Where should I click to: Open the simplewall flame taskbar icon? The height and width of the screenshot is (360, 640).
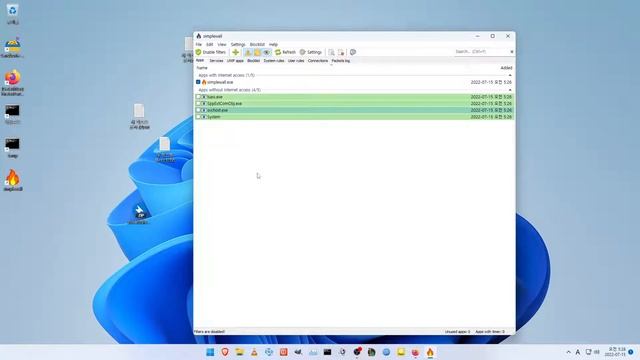[430, 352]
